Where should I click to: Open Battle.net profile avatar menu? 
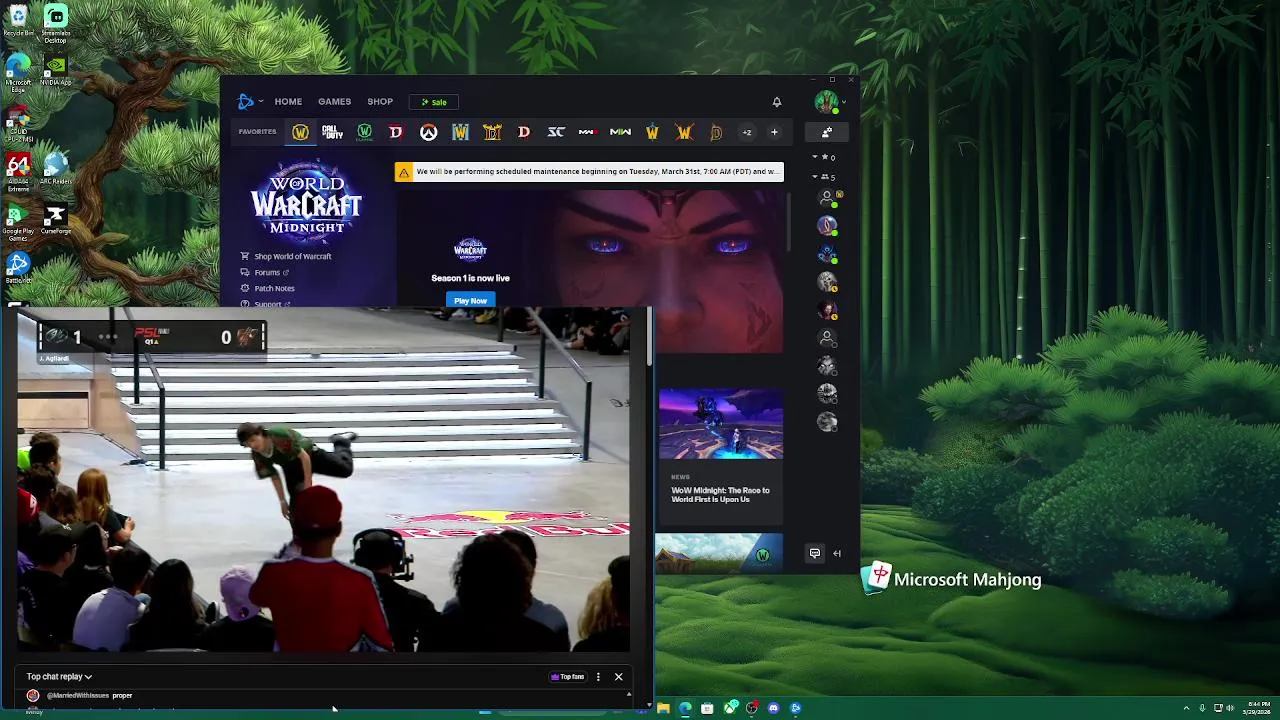point(826,102)
